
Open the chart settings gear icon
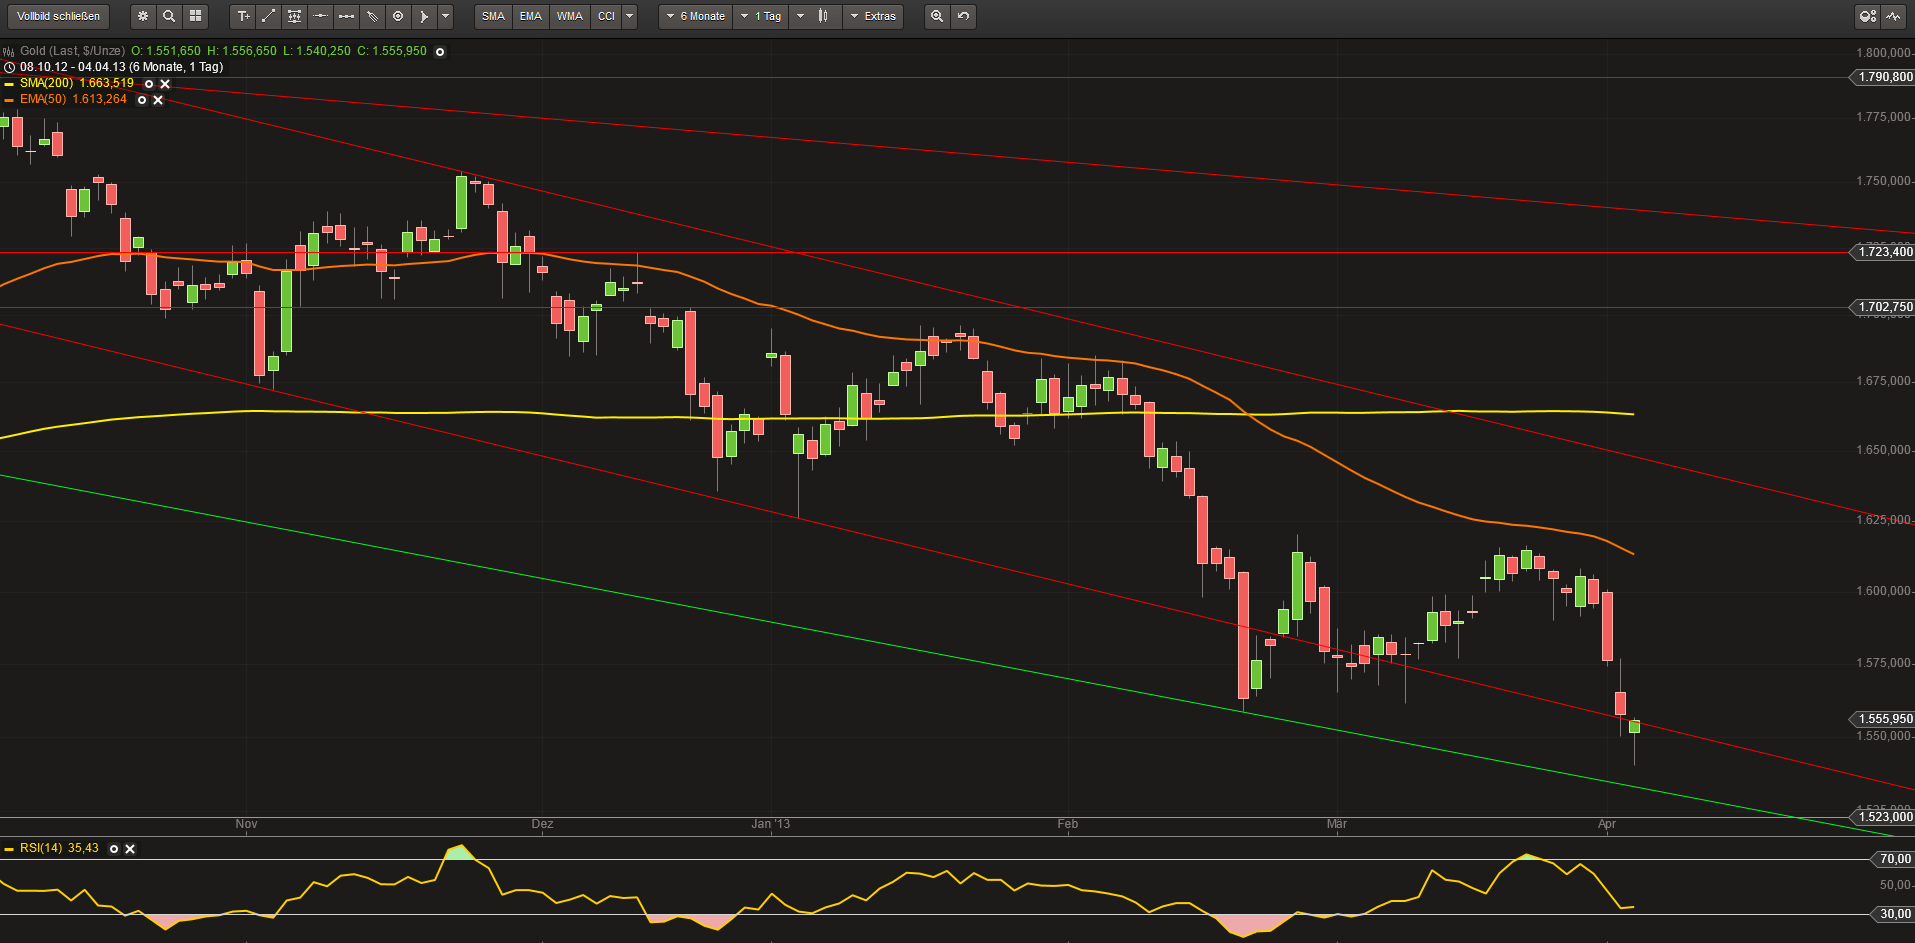(143, 16)
